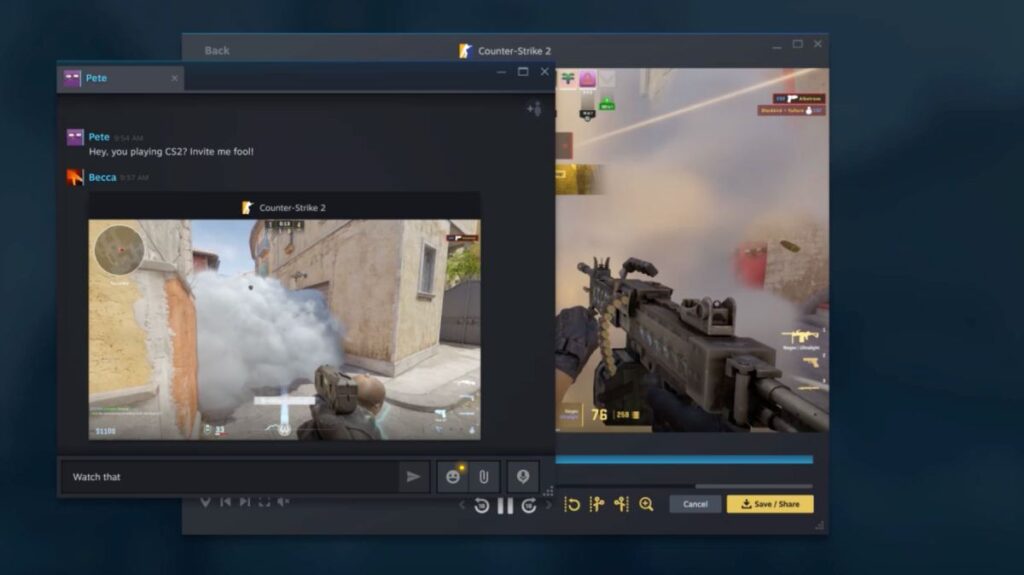Minimize the chat window
Image resolution: width=1024 pixels, height=575 pixels.
pyautogui.click(x=502, y=72)
